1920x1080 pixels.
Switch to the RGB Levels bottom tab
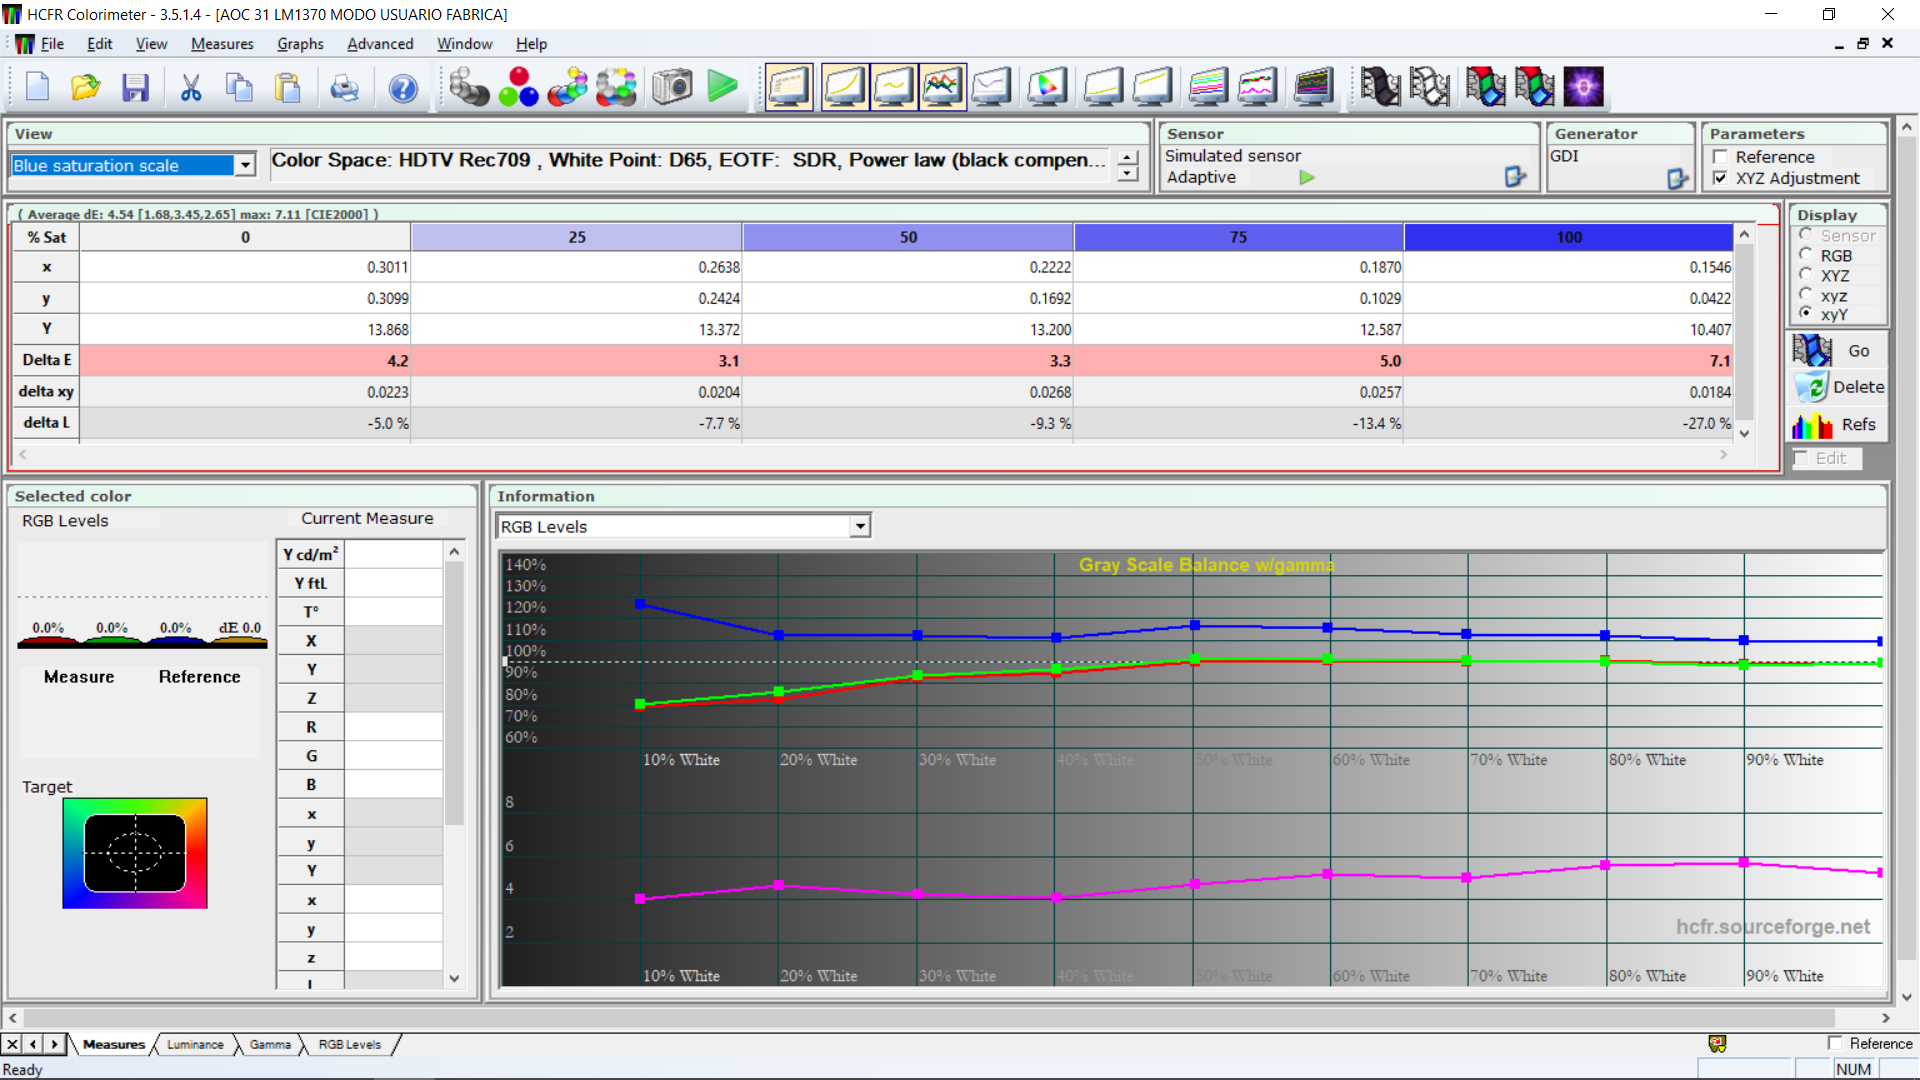[349, 1044]
